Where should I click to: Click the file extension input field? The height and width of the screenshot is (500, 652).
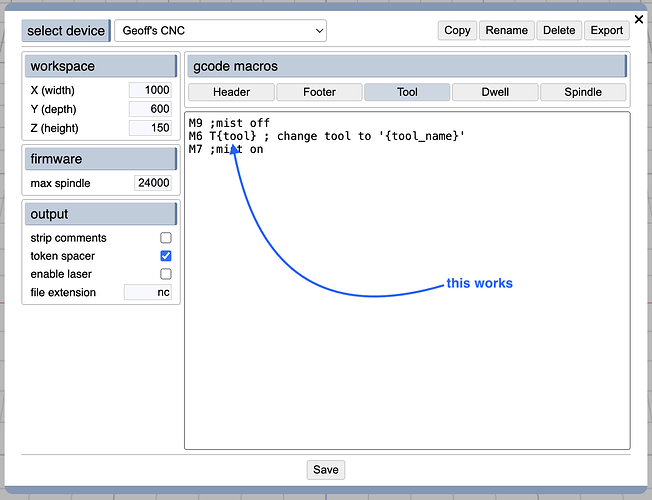tap(149, 292)
